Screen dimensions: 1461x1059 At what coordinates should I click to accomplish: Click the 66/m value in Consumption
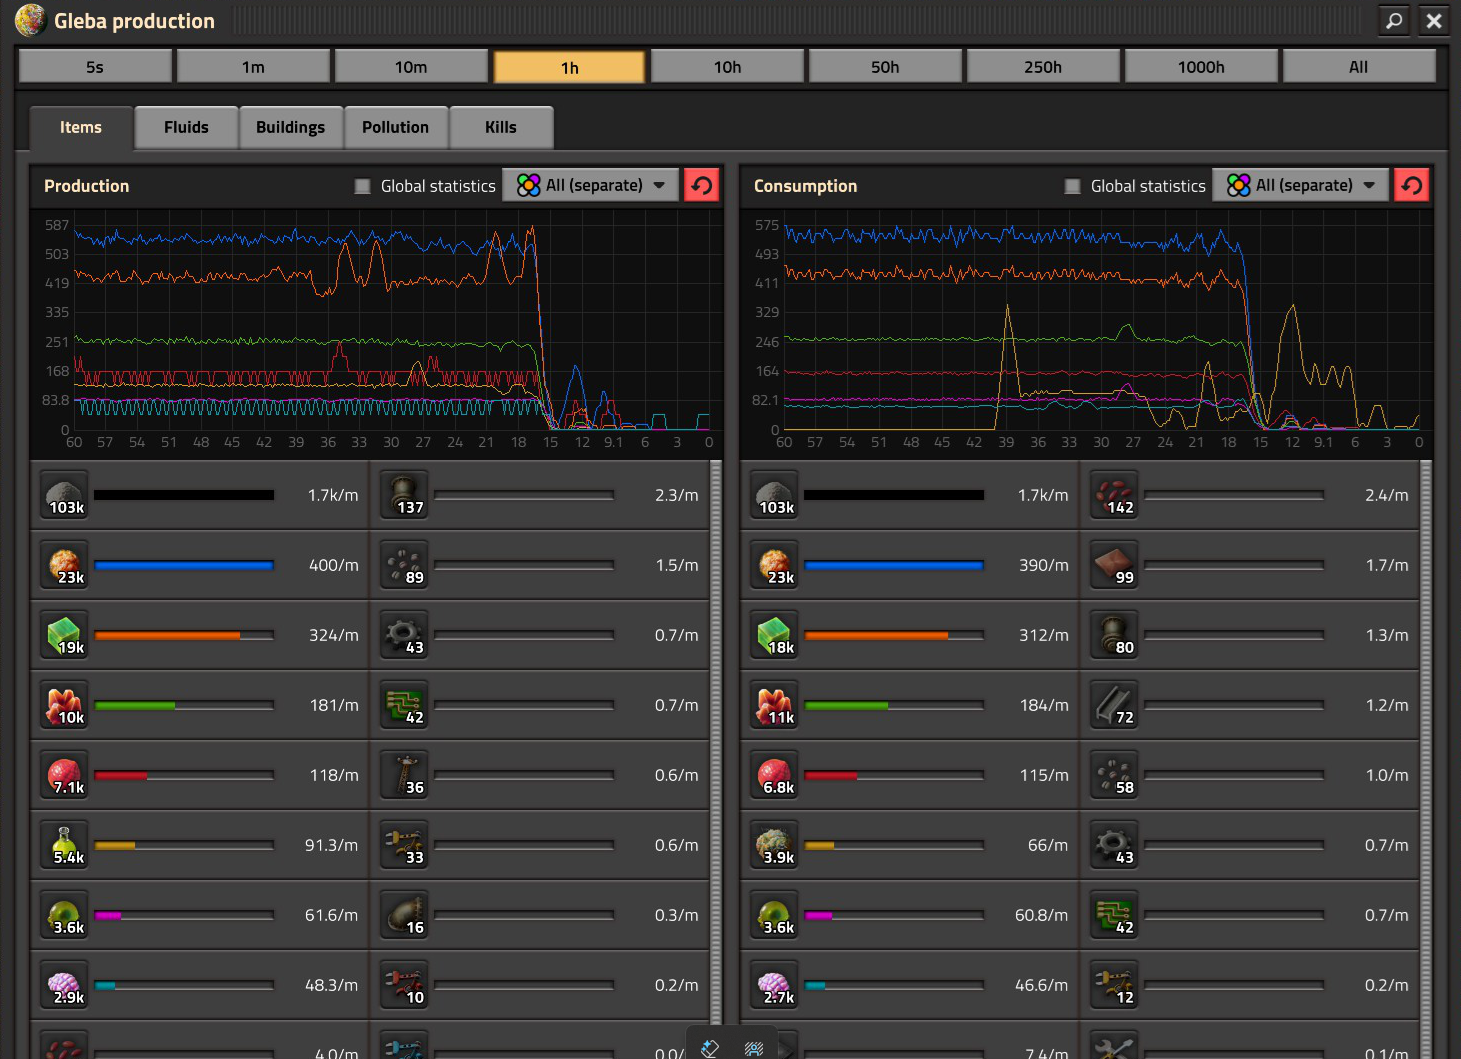coord(1048,845)
